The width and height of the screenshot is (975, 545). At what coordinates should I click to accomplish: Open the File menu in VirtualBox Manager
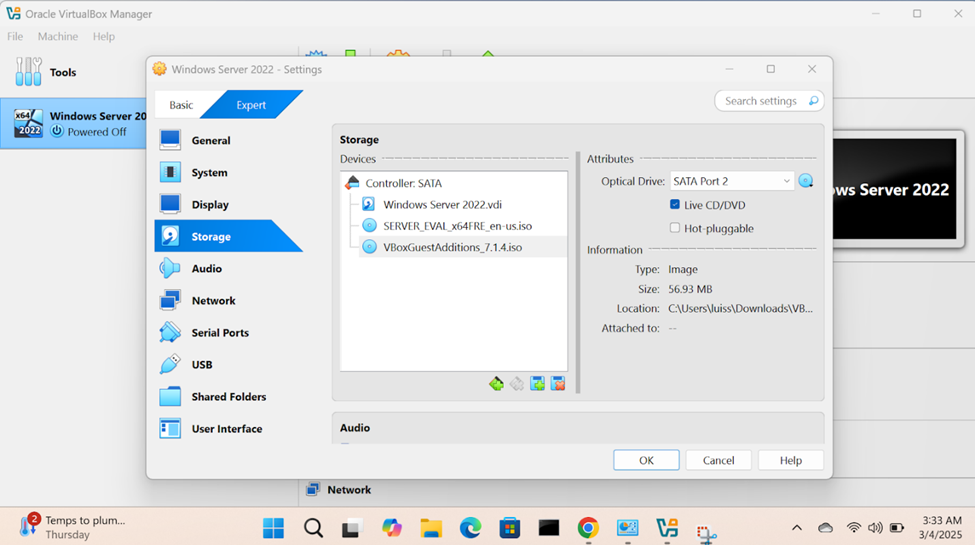point(15,37)
